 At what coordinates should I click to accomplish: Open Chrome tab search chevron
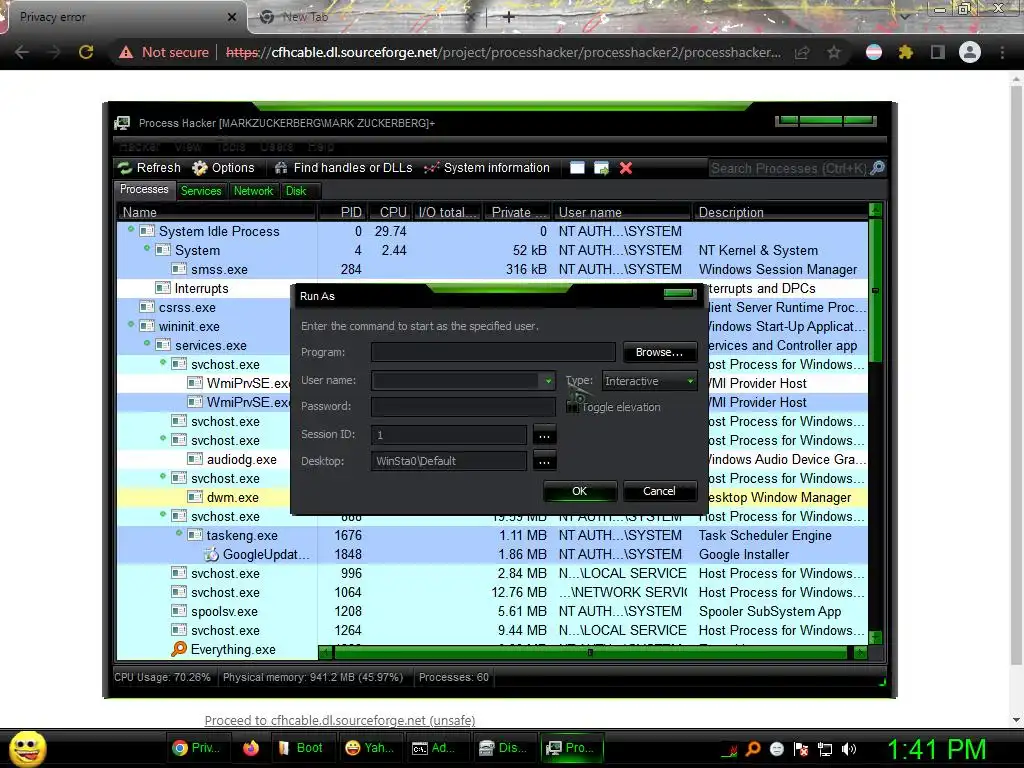pyautogui.click(x=904, y=16)
